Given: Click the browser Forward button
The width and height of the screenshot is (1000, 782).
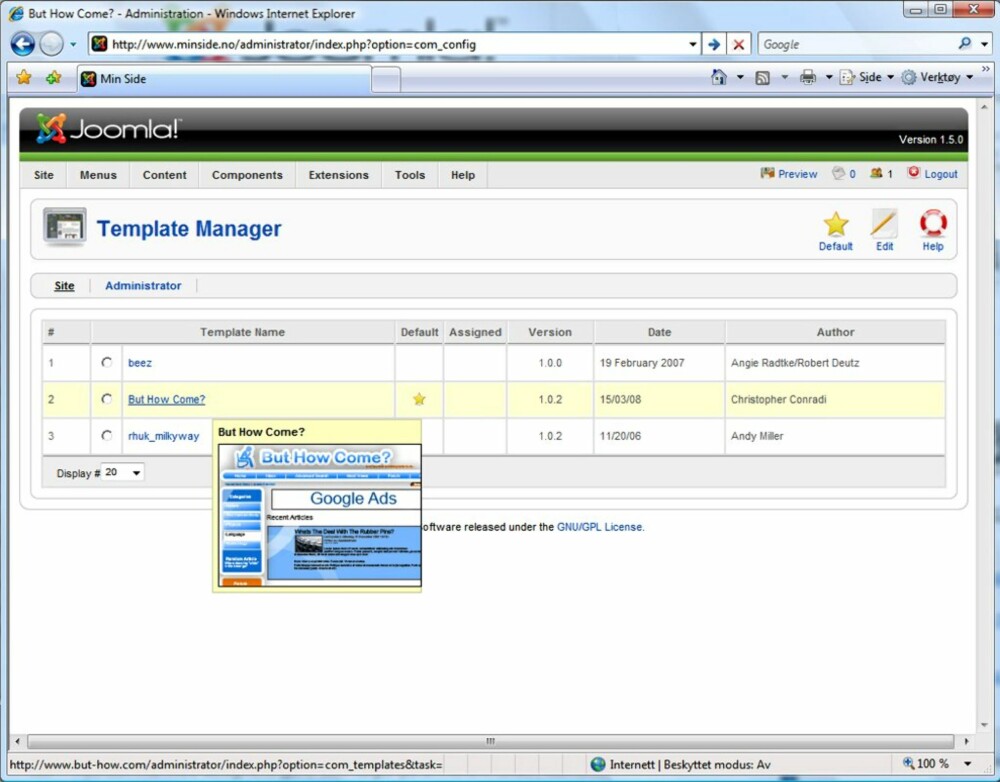Looking at the screenshot, I should (51, 44).
